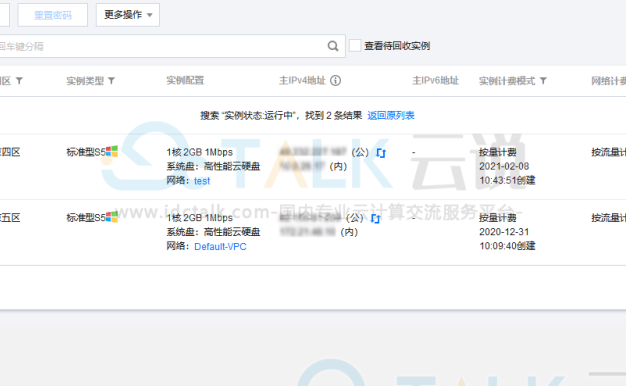Click the Windows logo in the test network row

112,152
